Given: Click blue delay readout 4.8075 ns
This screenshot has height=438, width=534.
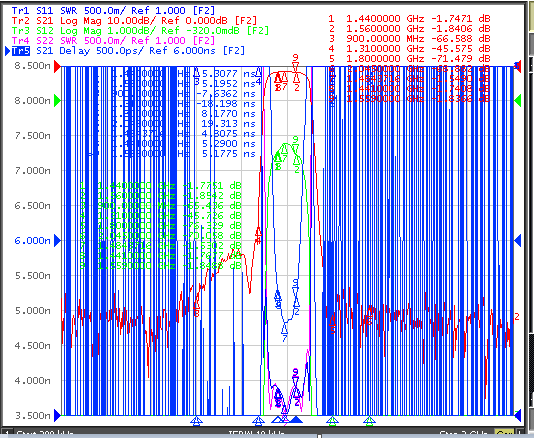Looking at the screenshot, I should click(228, 134).
